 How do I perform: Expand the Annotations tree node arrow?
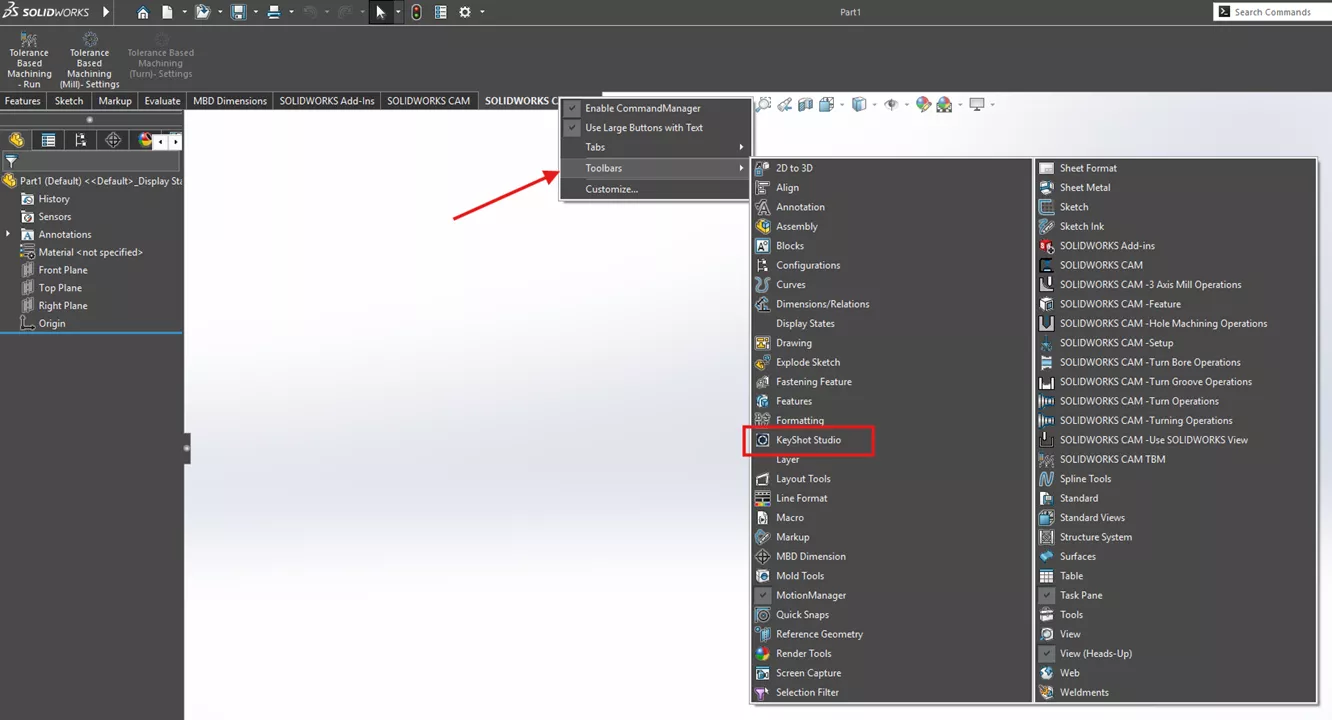(x=9, y=234)
